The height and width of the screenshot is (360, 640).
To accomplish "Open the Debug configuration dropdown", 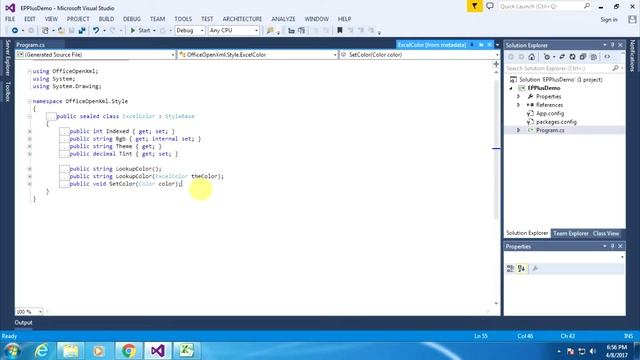I will pos(190,30).
